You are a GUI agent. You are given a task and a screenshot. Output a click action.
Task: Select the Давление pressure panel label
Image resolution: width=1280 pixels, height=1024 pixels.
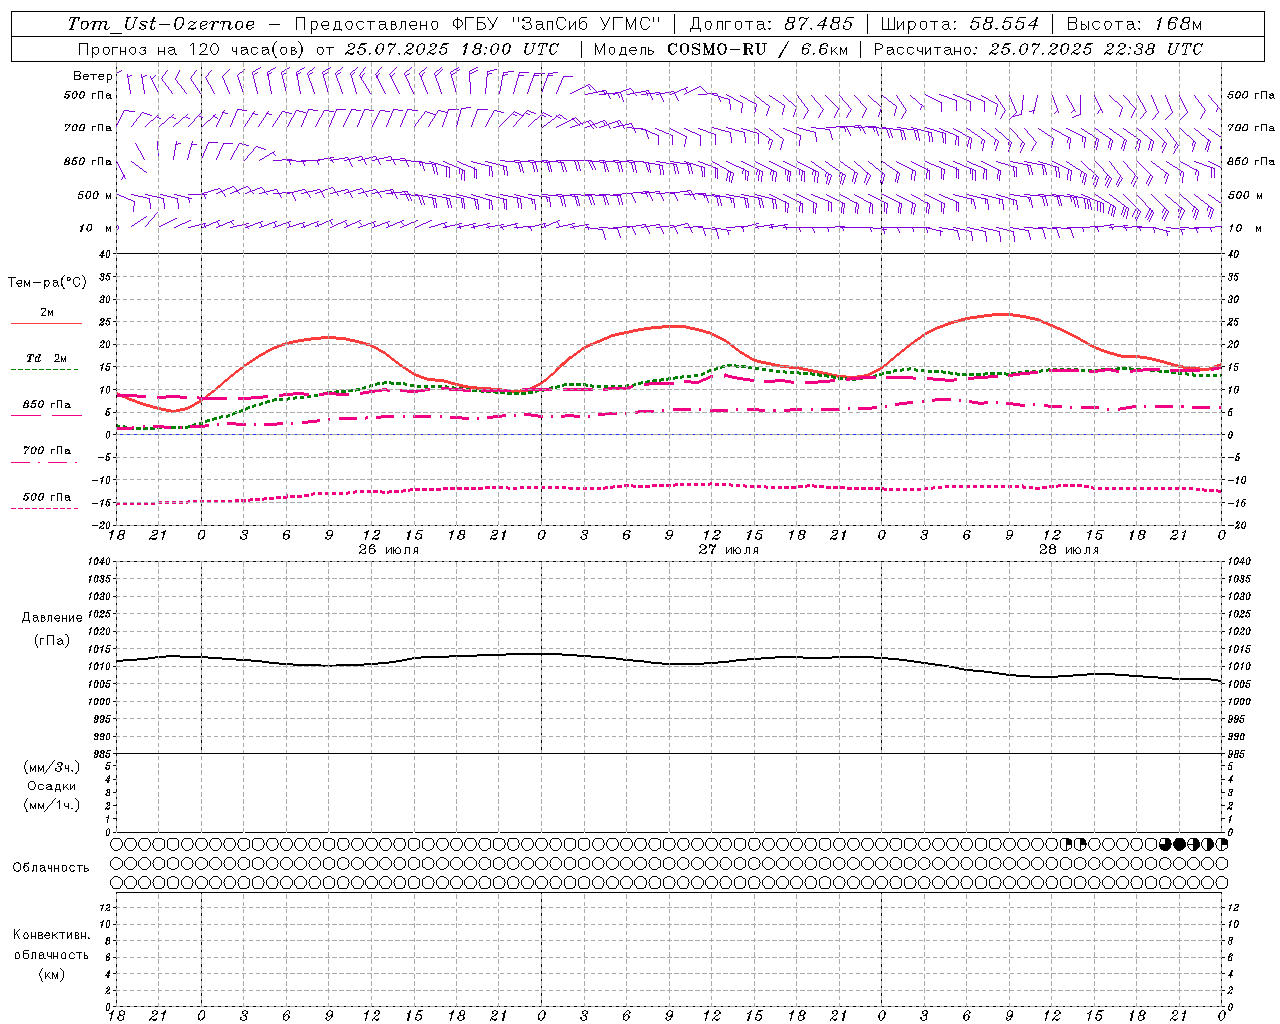click(52, 618)
